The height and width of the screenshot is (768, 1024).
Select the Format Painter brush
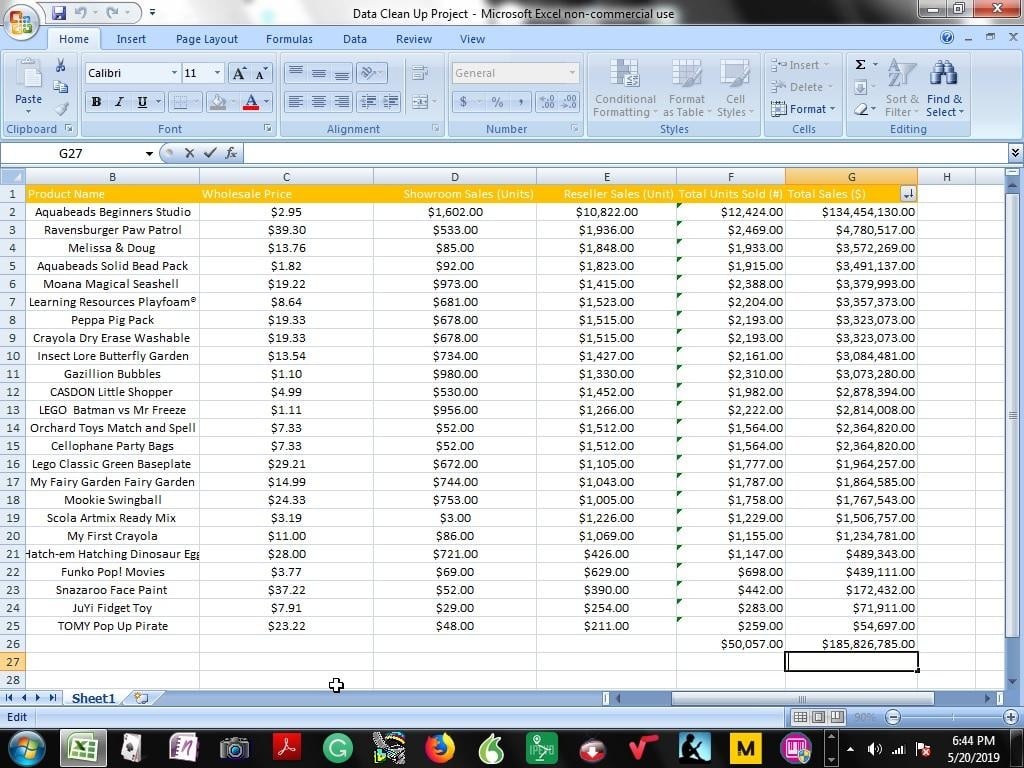pyautogui.click(x=61, y=108)
